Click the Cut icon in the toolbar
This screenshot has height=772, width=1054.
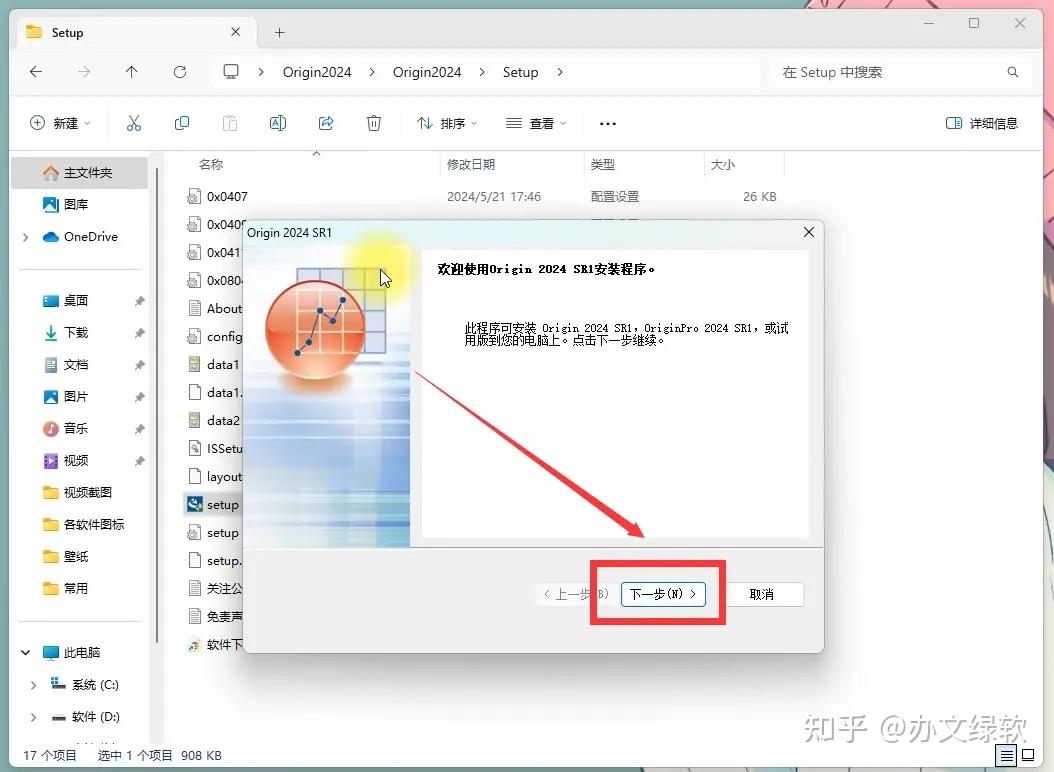click(134, 122)
